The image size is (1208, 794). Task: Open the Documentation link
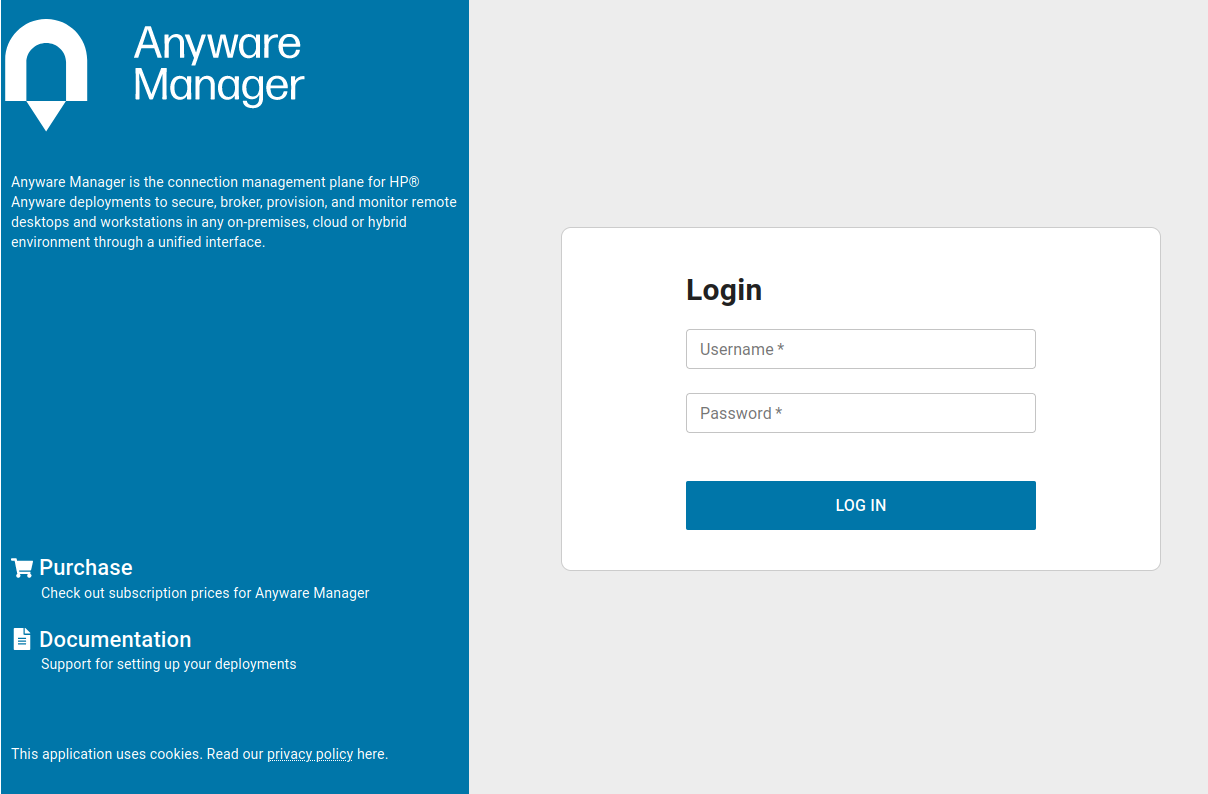coord(115,639)
